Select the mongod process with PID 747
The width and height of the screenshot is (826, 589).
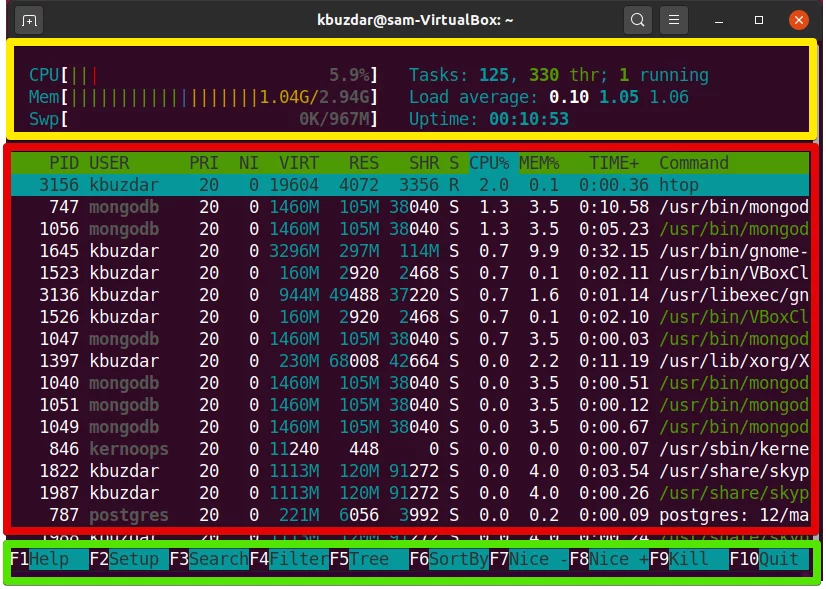(410, 207)
